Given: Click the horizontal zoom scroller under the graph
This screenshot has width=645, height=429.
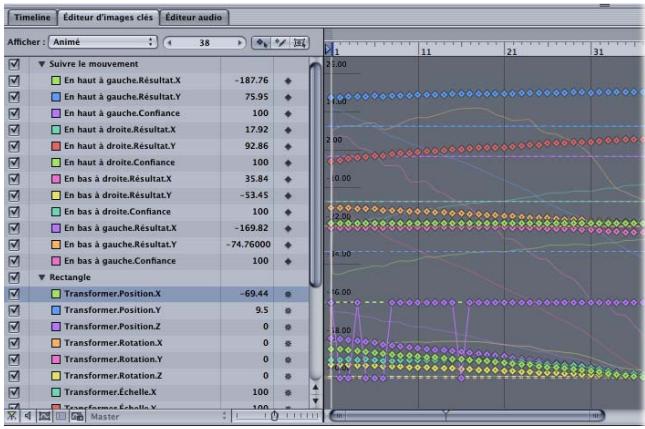Looking at the screenshot, I should (467, 416).
